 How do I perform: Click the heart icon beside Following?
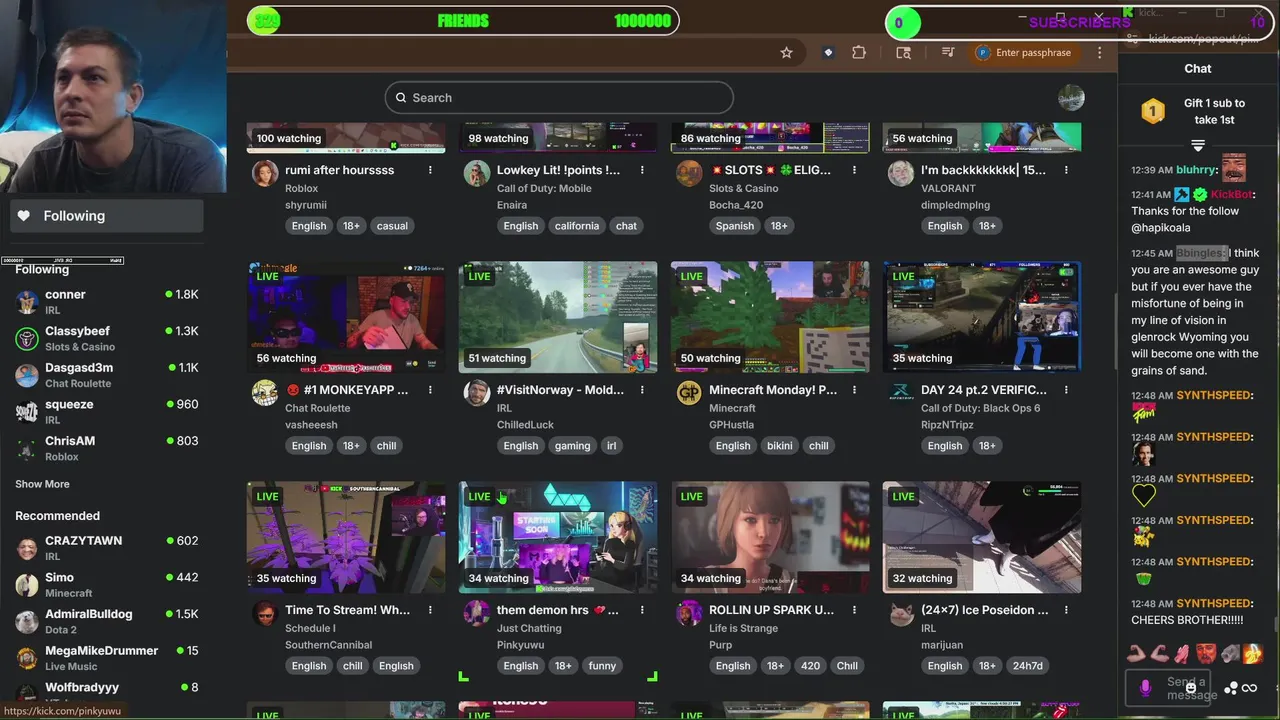(x=24, y=216)
